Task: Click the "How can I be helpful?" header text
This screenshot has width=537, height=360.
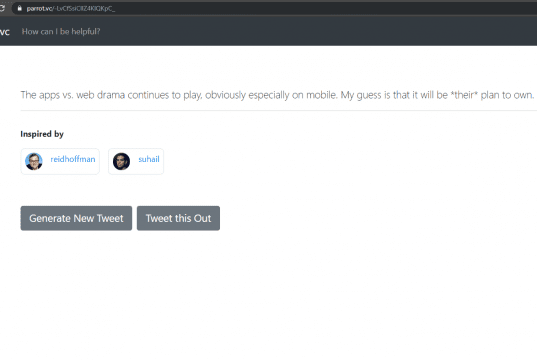Action: 61,32
